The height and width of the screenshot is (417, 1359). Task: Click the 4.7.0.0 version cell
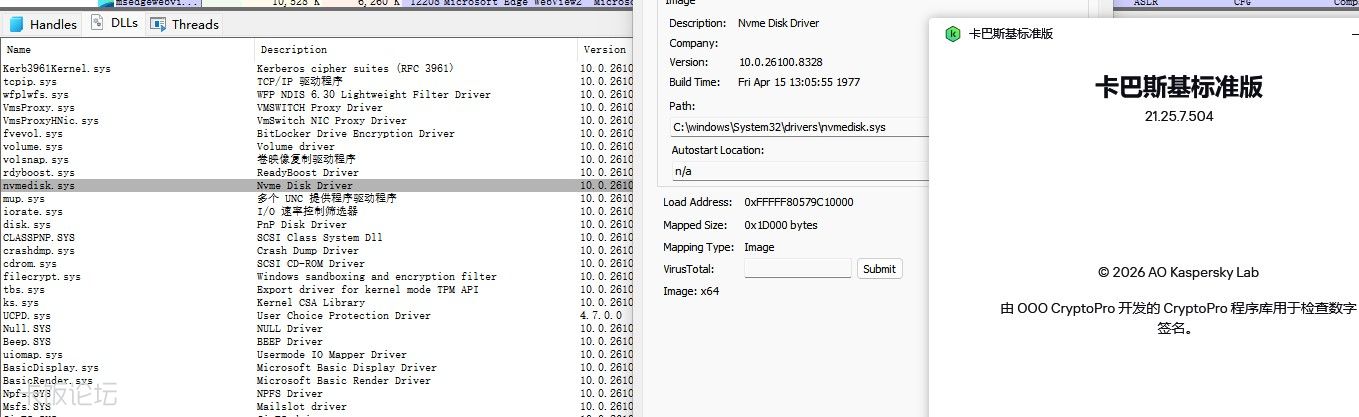(599, 315)
